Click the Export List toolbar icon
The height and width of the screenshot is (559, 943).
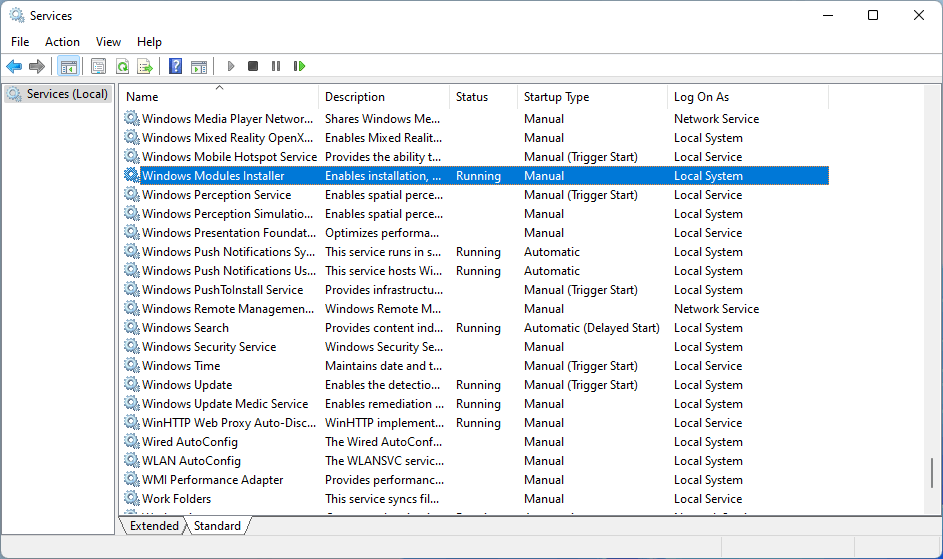pos(145,66)
